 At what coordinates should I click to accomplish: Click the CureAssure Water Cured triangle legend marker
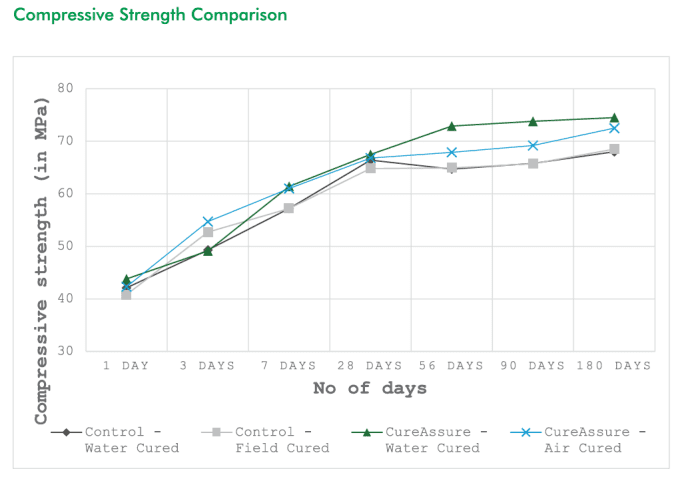pos(367,433)
